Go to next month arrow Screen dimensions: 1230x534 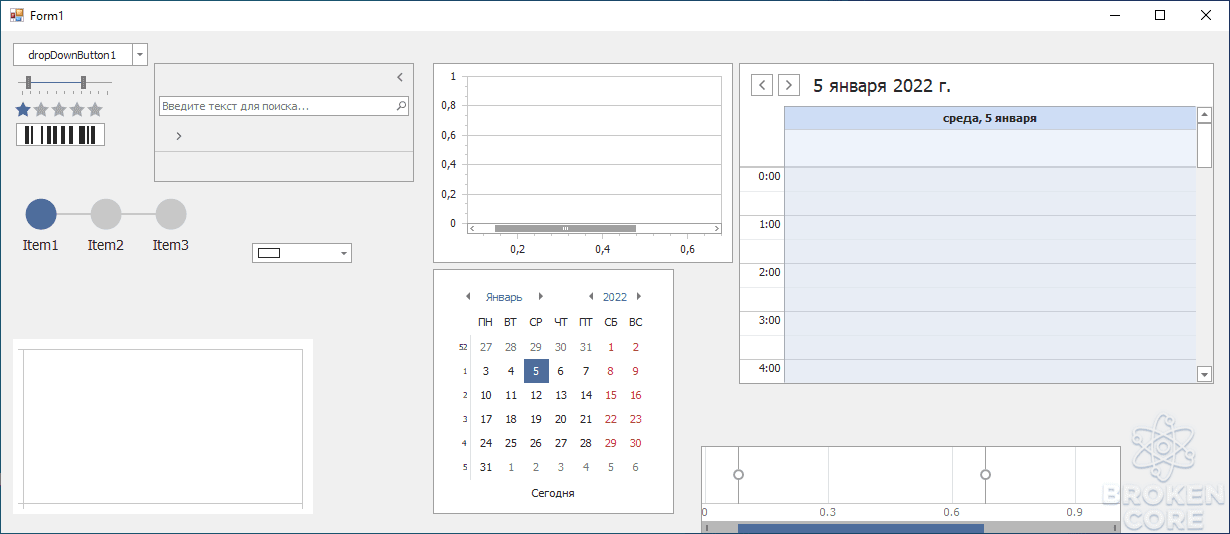pyautogui.click(x=541, y=297)
